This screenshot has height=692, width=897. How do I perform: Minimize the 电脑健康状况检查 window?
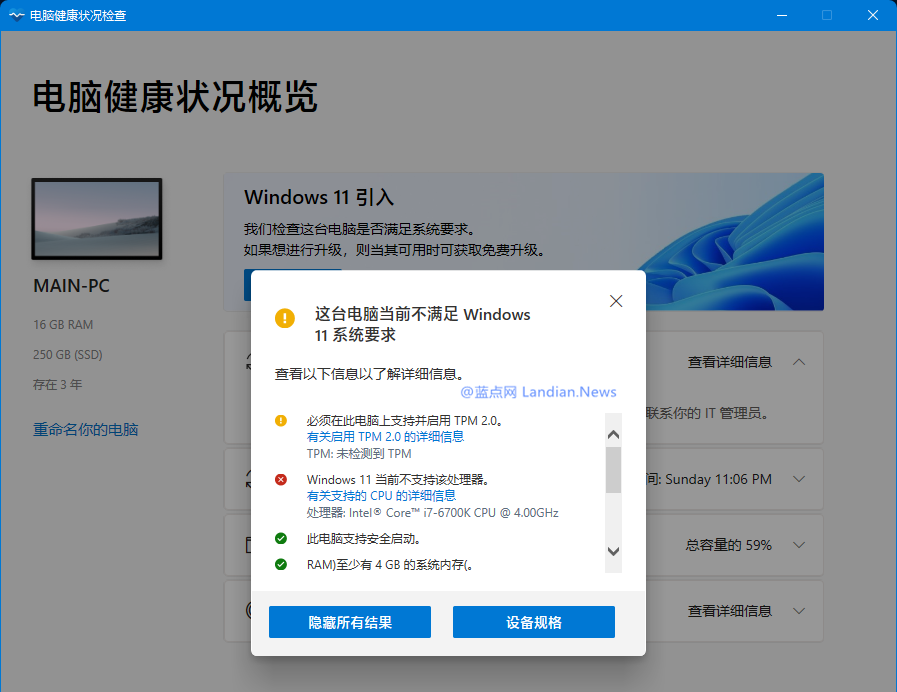click(x=782, y=15)
